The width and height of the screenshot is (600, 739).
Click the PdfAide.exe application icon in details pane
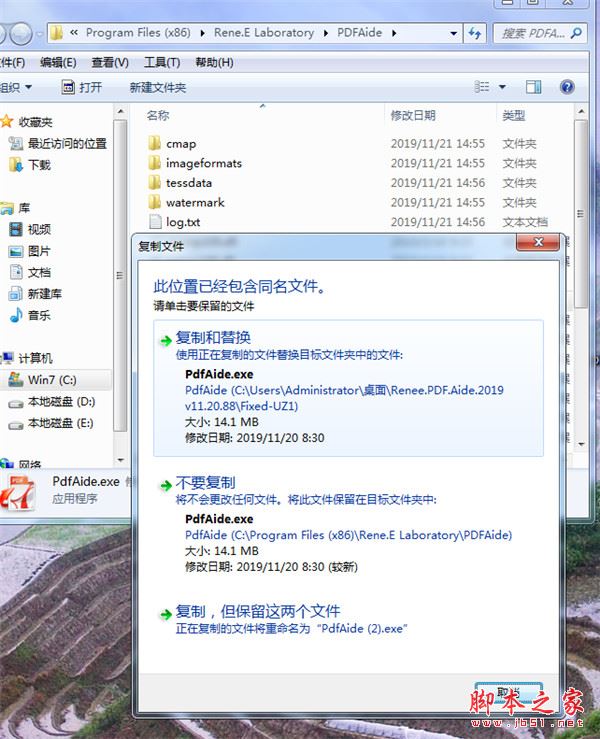(x=17, y=493)
